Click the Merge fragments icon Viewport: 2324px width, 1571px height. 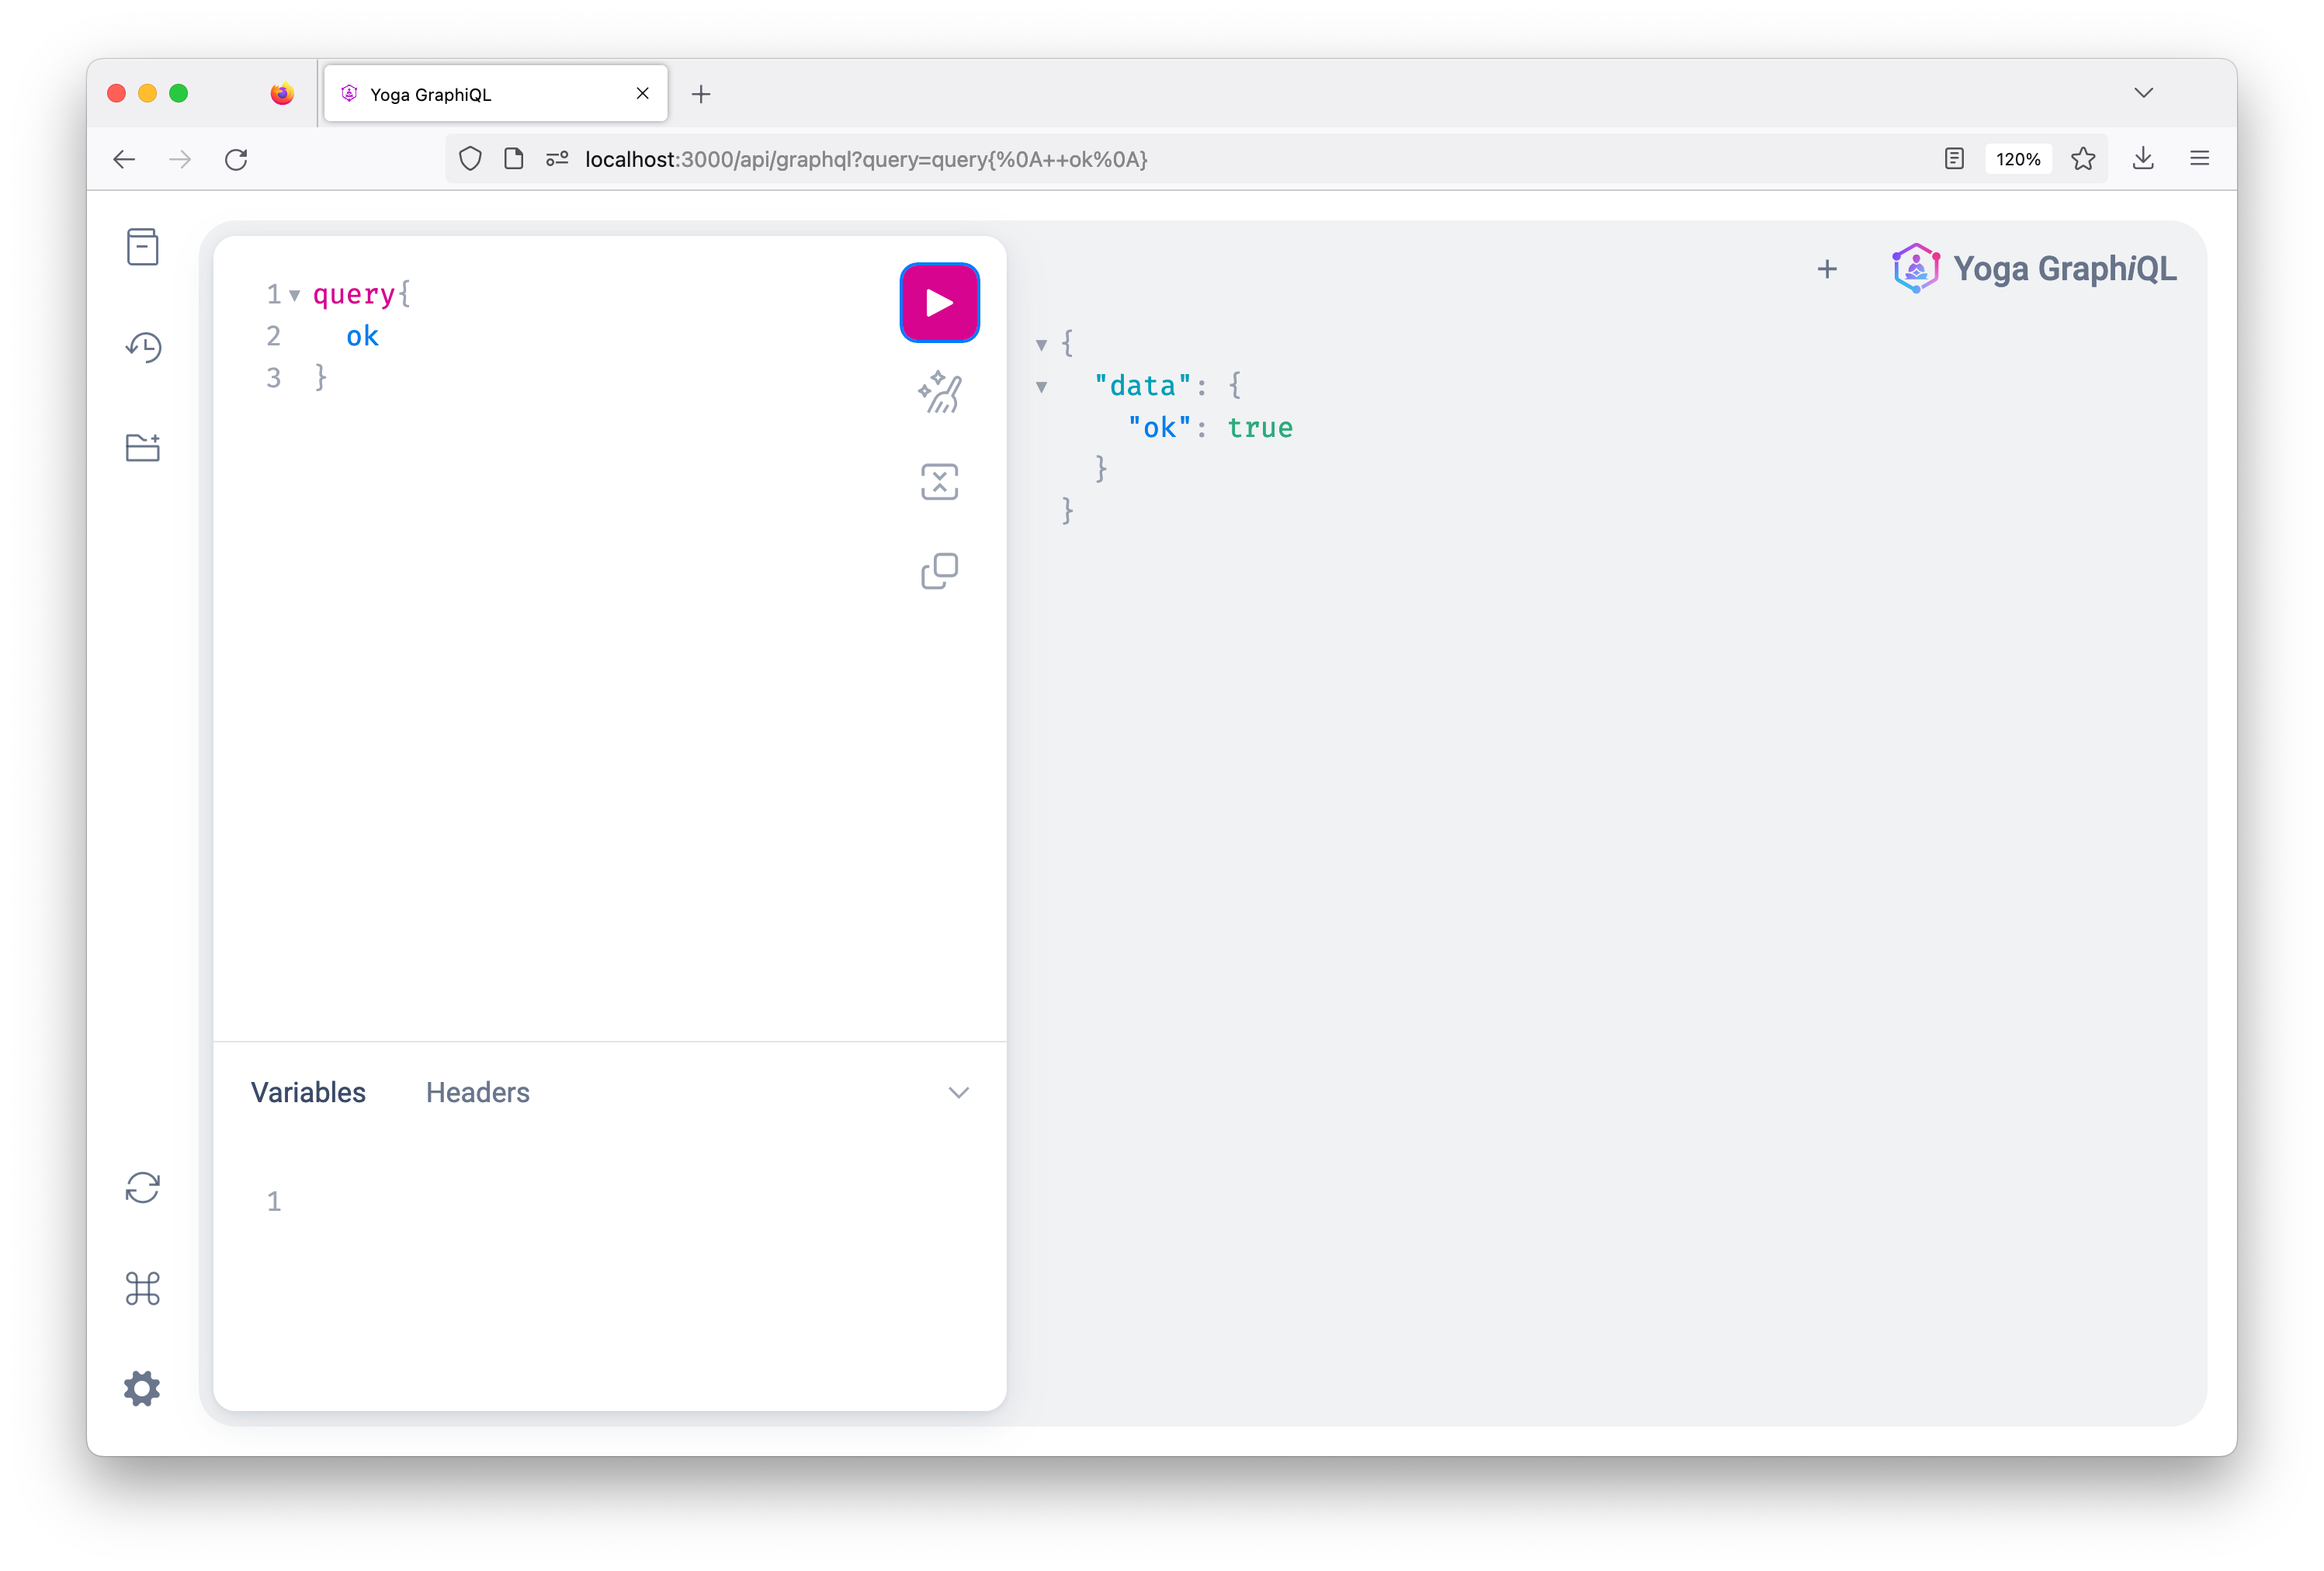click(939, 482)
